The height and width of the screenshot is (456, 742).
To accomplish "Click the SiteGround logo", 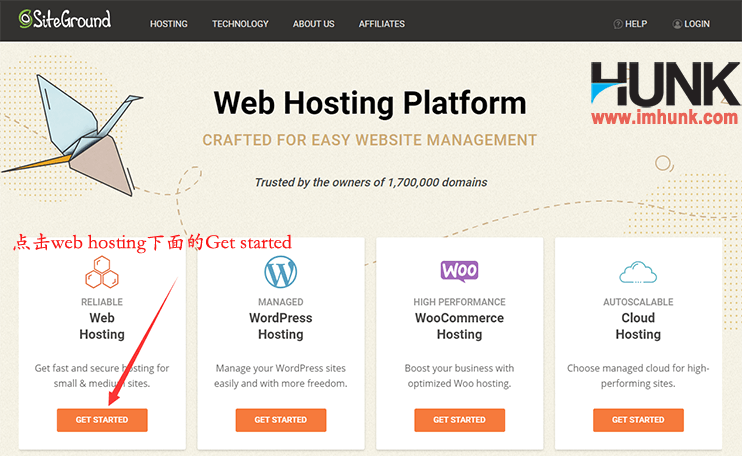I will click(x=65, y=19).
